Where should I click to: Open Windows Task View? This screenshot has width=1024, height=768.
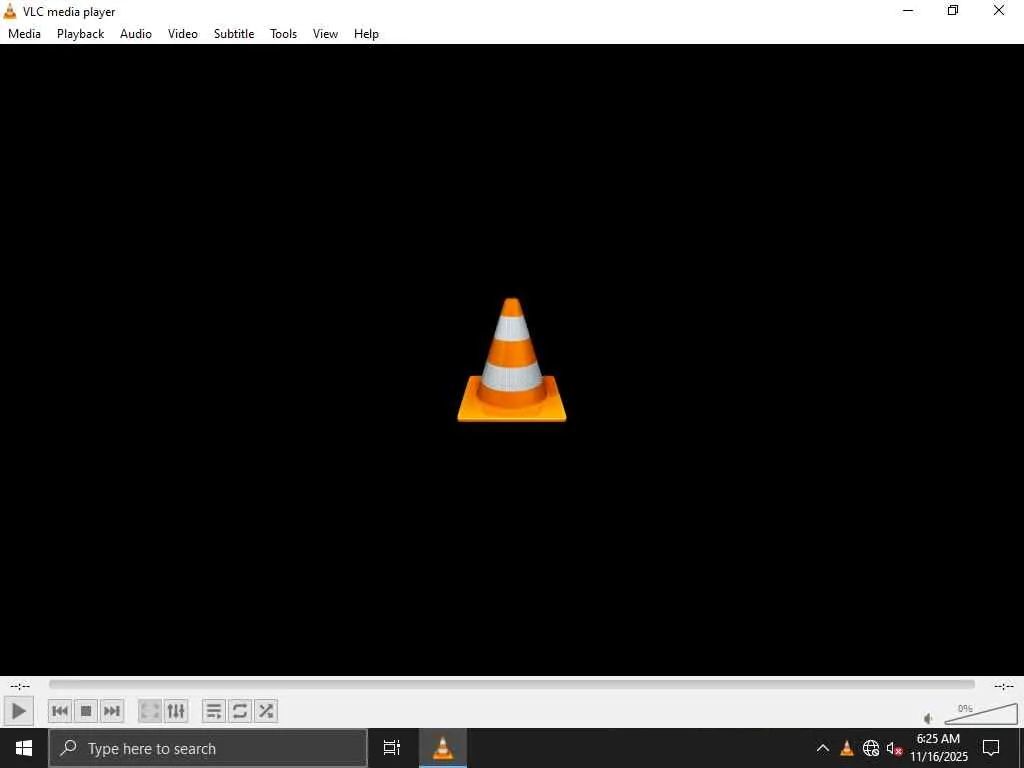(x=392, y=748)
